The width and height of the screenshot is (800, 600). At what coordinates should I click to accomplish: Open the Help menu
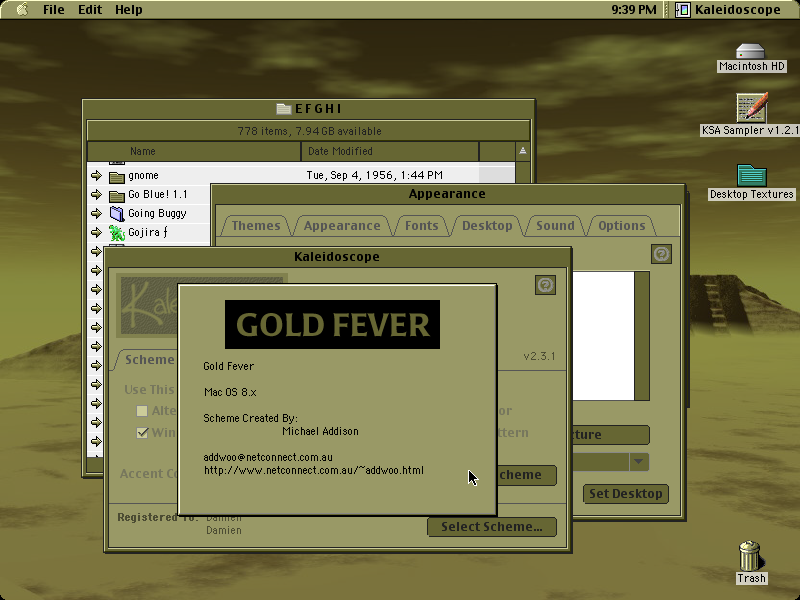[129, 10]
